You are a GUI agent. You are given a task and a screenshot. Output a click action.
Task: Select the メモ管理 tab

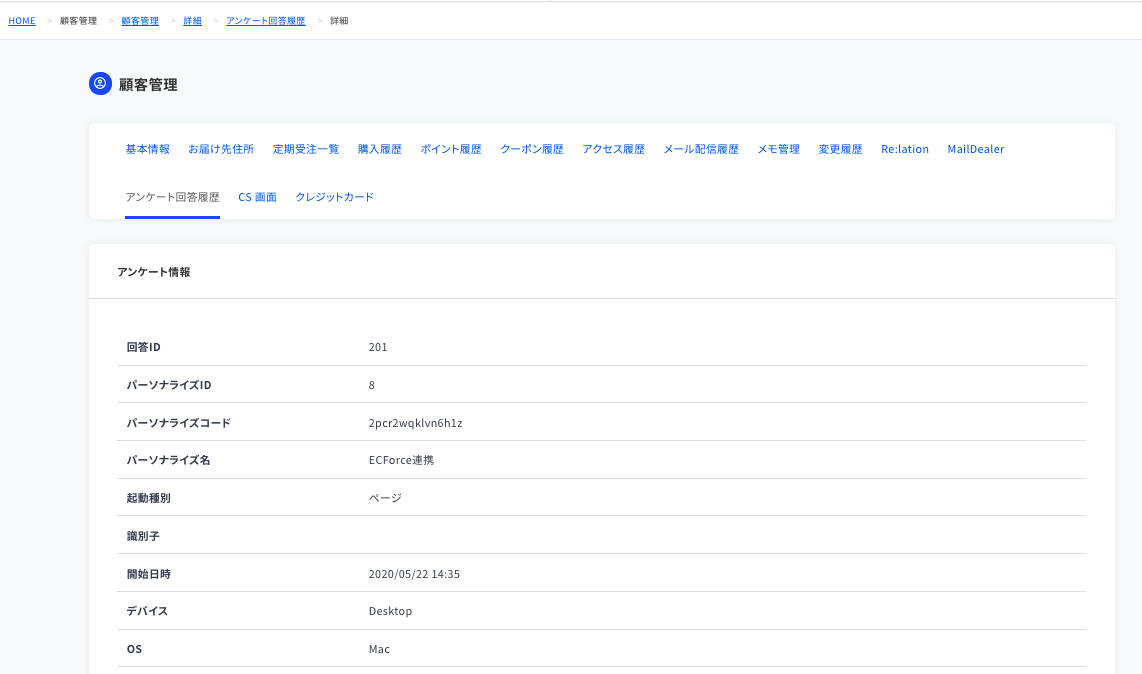[x=779, y=149]
